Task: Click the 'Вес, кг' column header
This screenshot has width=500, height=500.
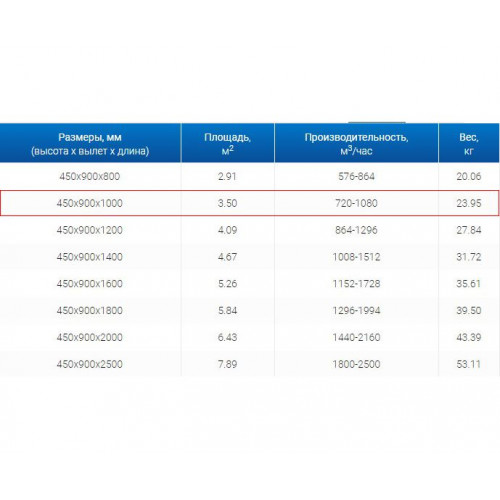Action: coord(469,143)
